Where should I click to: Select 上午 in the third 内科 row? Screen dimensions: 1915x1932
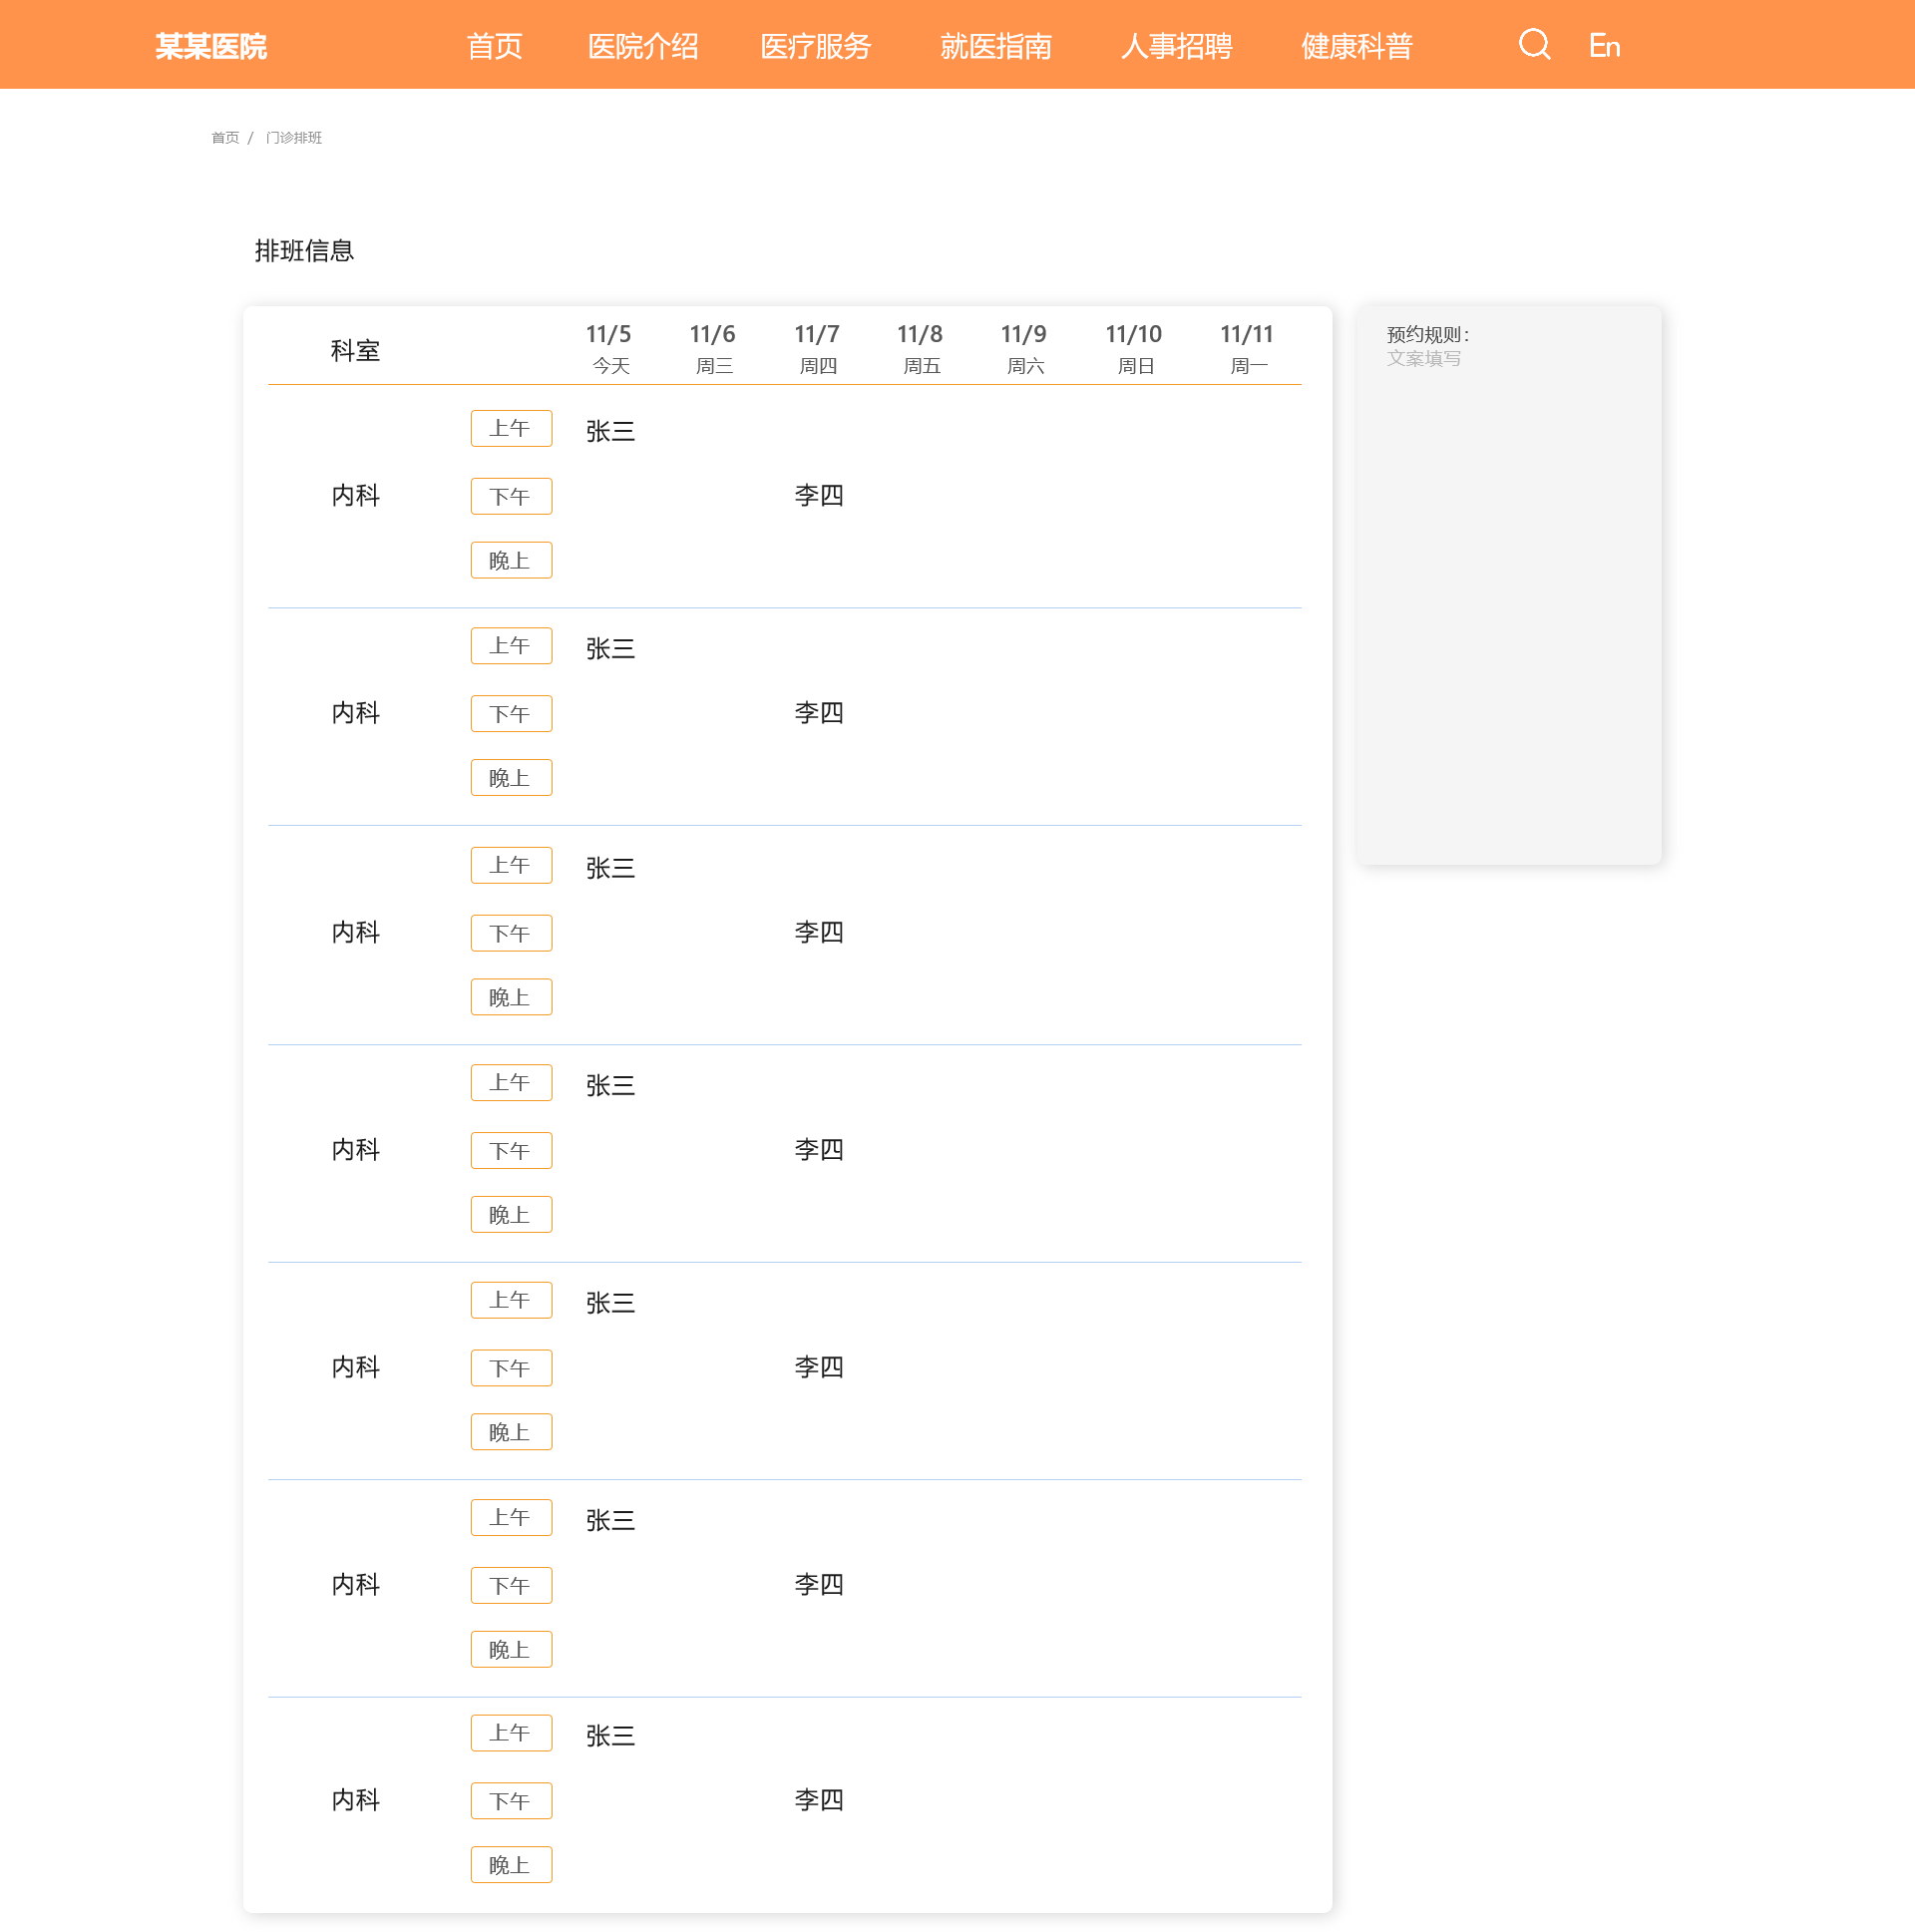pos(511,865)
